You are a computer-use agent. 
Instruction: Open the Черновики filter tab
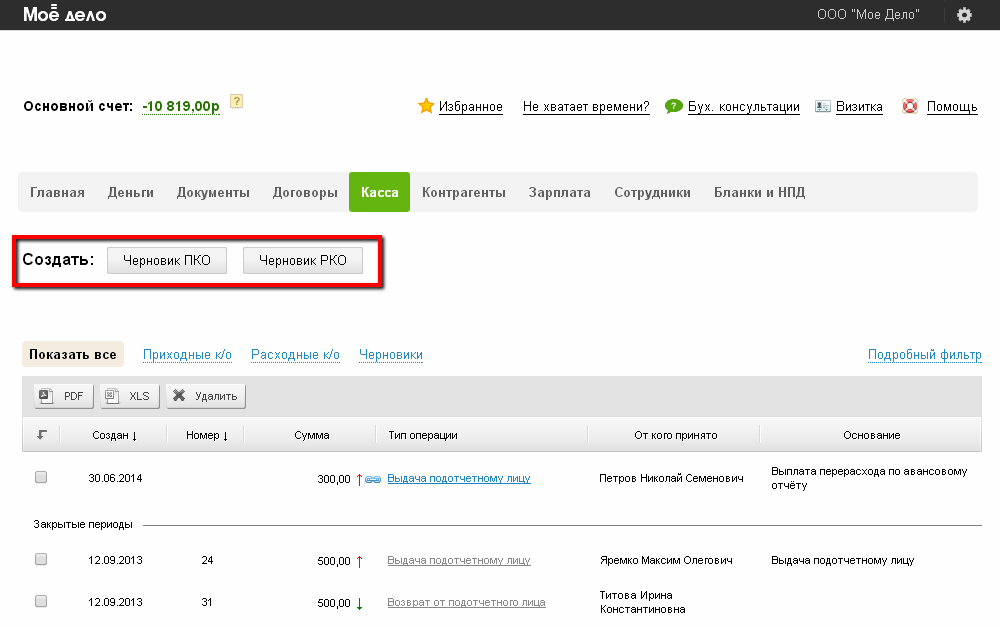390,355
